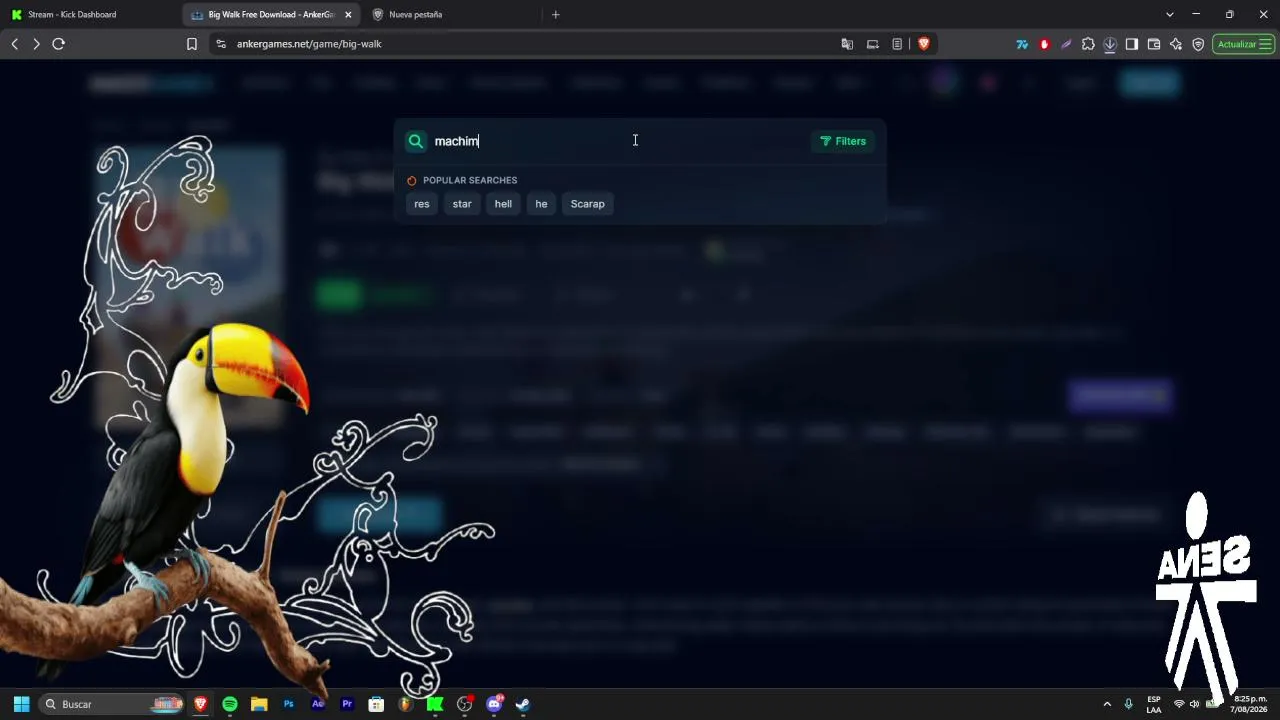1280x720 pixels.
Task: Click the microphone tray icon
Action: click(1129, 704)
